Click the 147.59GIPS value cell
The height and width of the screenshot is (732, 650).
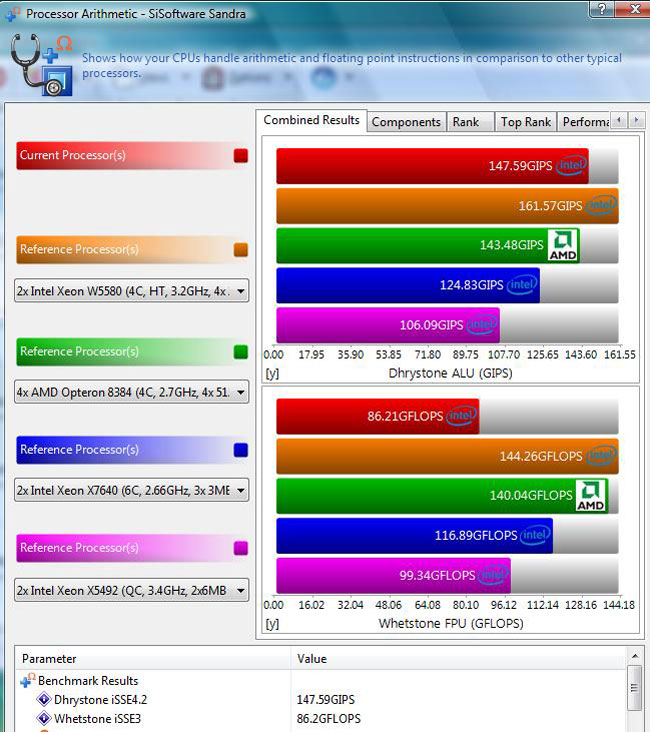325,699
